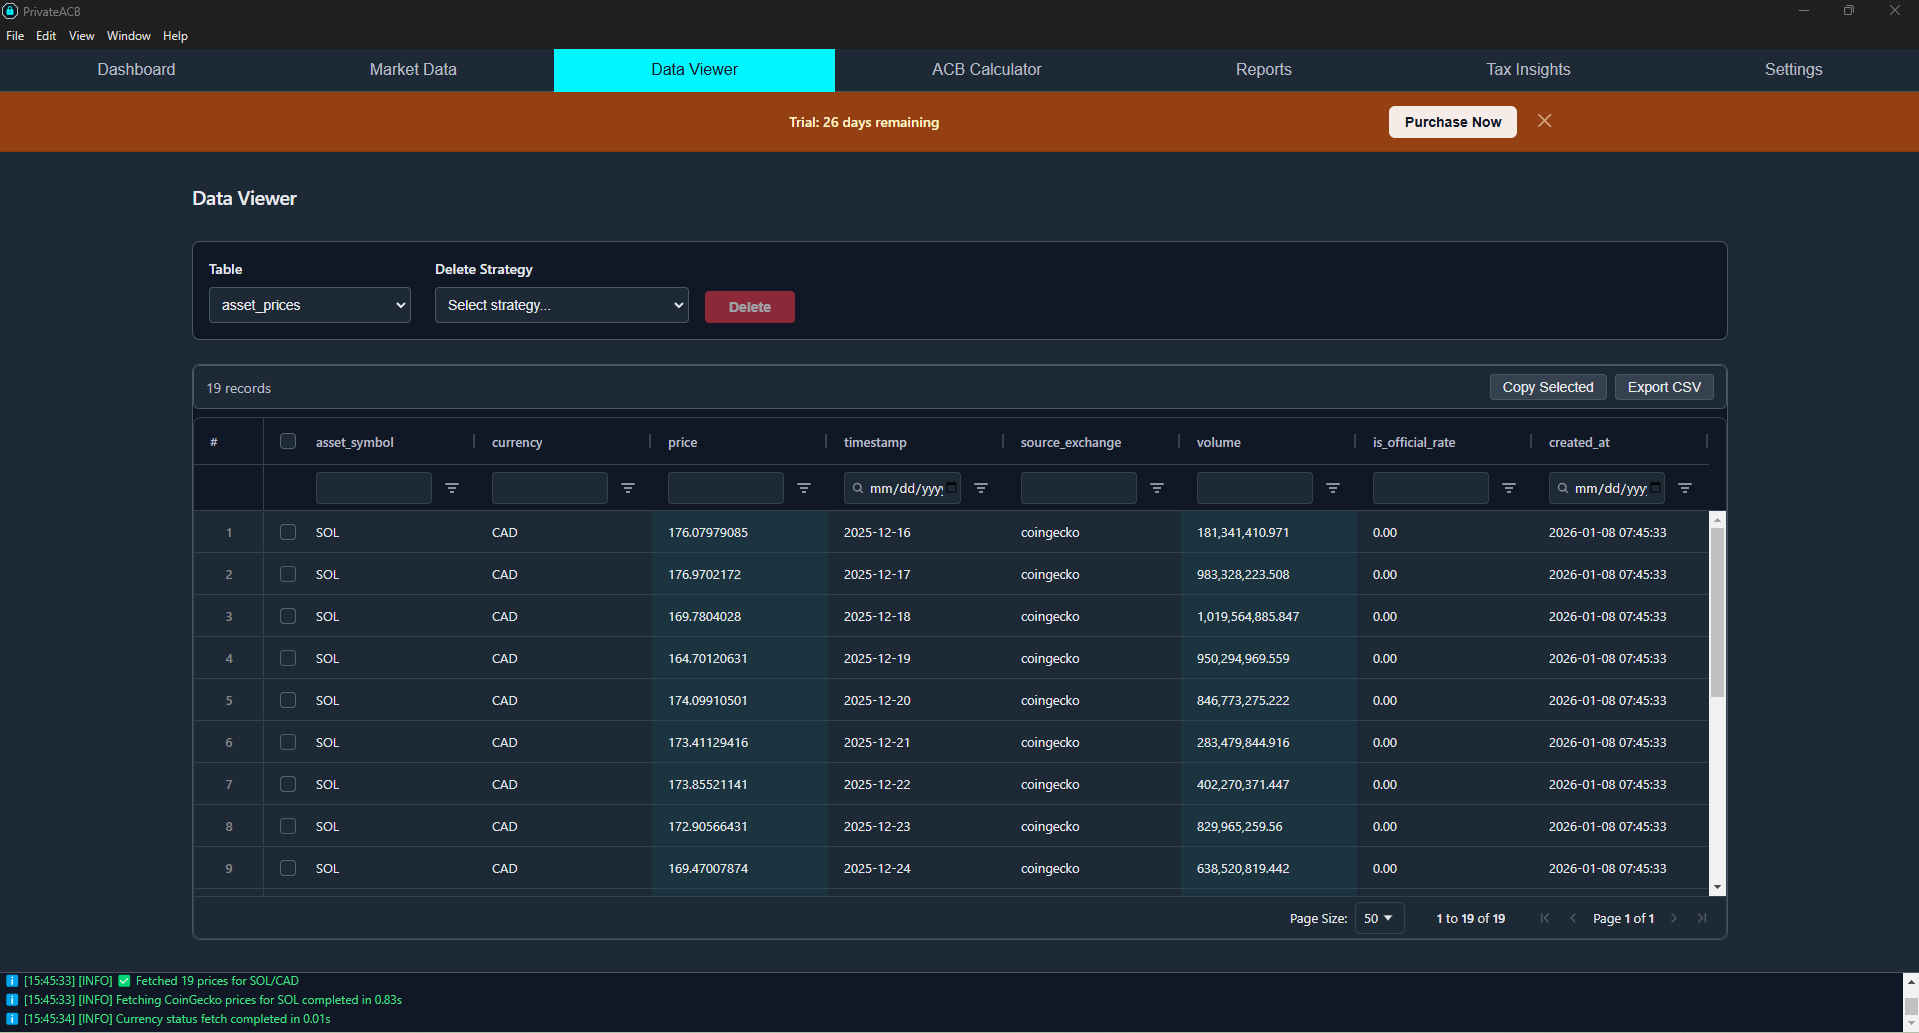This screenshot has height=1033, width=1919.
Task: Switch to the Market Data tab
Action: [x=413, y=70]
